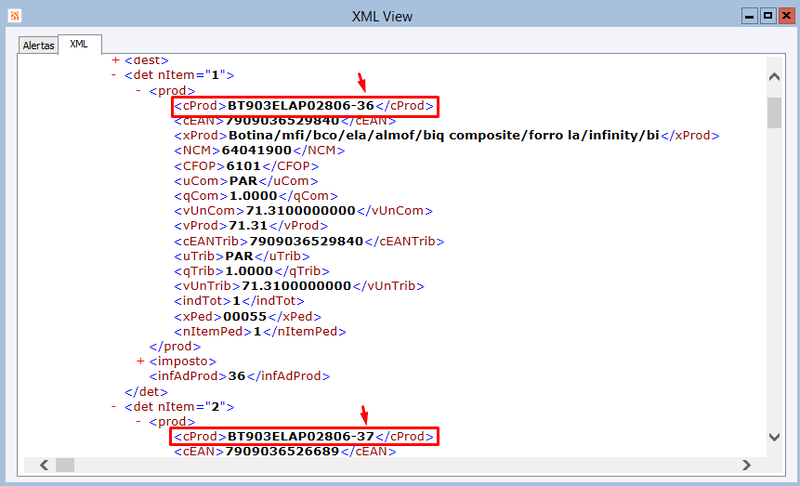The width and height of the screenshot is (800, 486).
Task: Click the nItemPed line
Action: pos(260,331)
